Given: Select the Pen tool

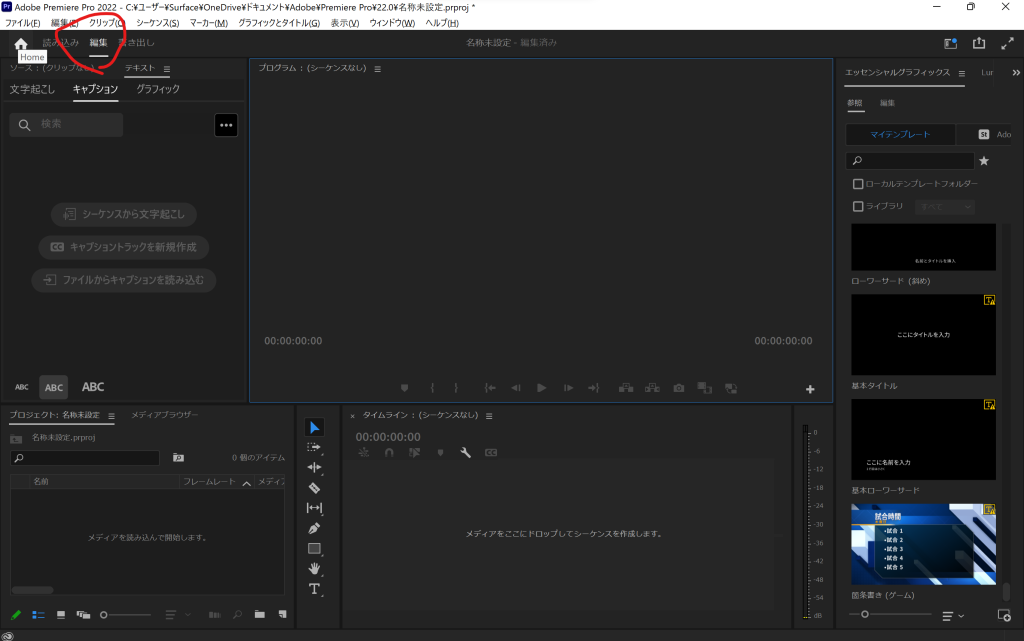Looking at the screenshot, I should click(x=314, y=528).
